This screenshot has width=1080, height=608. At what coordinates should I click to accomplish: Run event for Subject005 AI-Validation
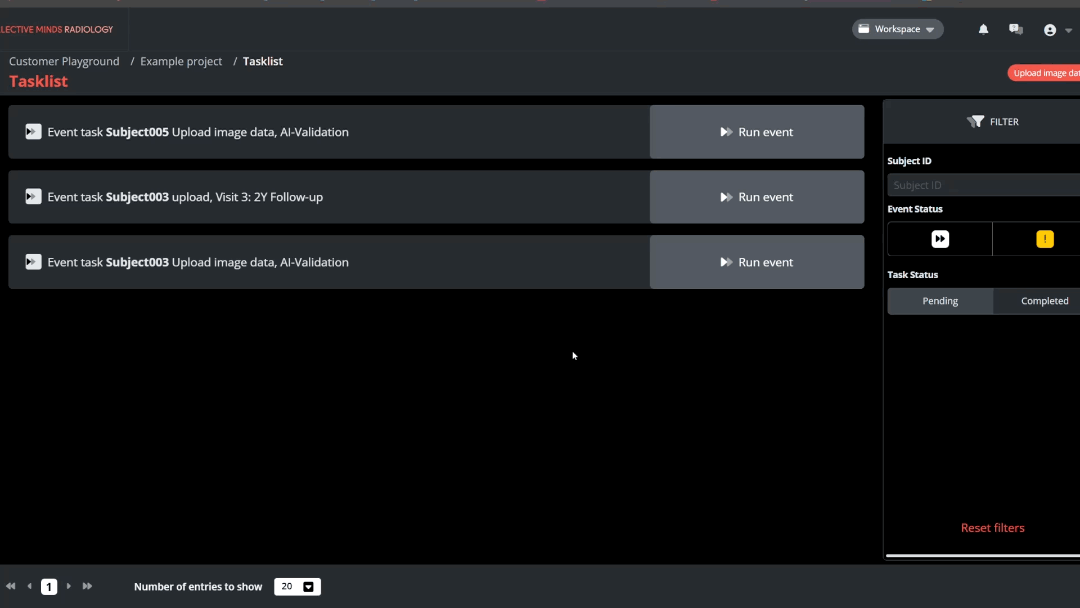coord(757,132)
